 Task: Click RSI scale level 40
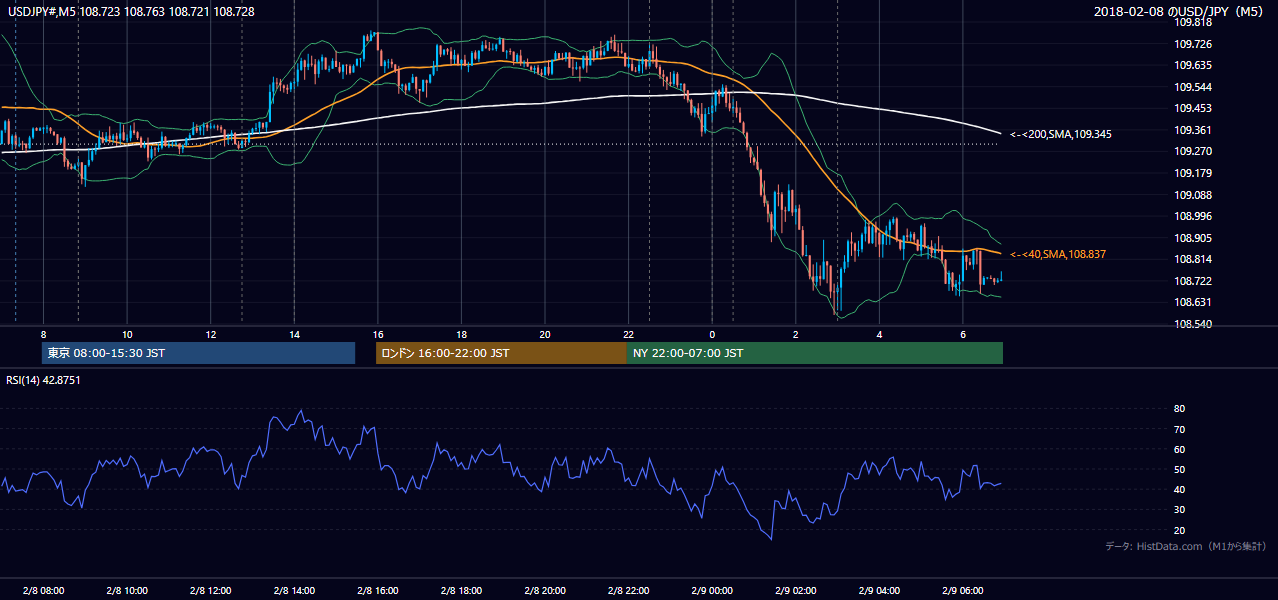coord(1180,490)
